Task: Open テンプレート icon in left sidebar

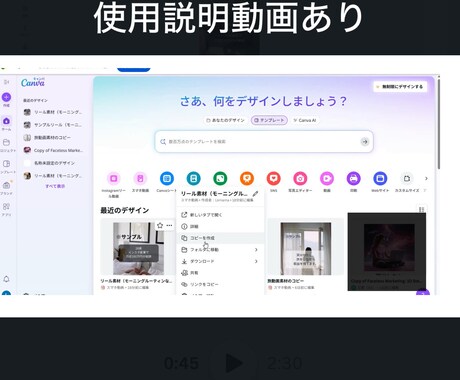Action: (x=6, y=164)
